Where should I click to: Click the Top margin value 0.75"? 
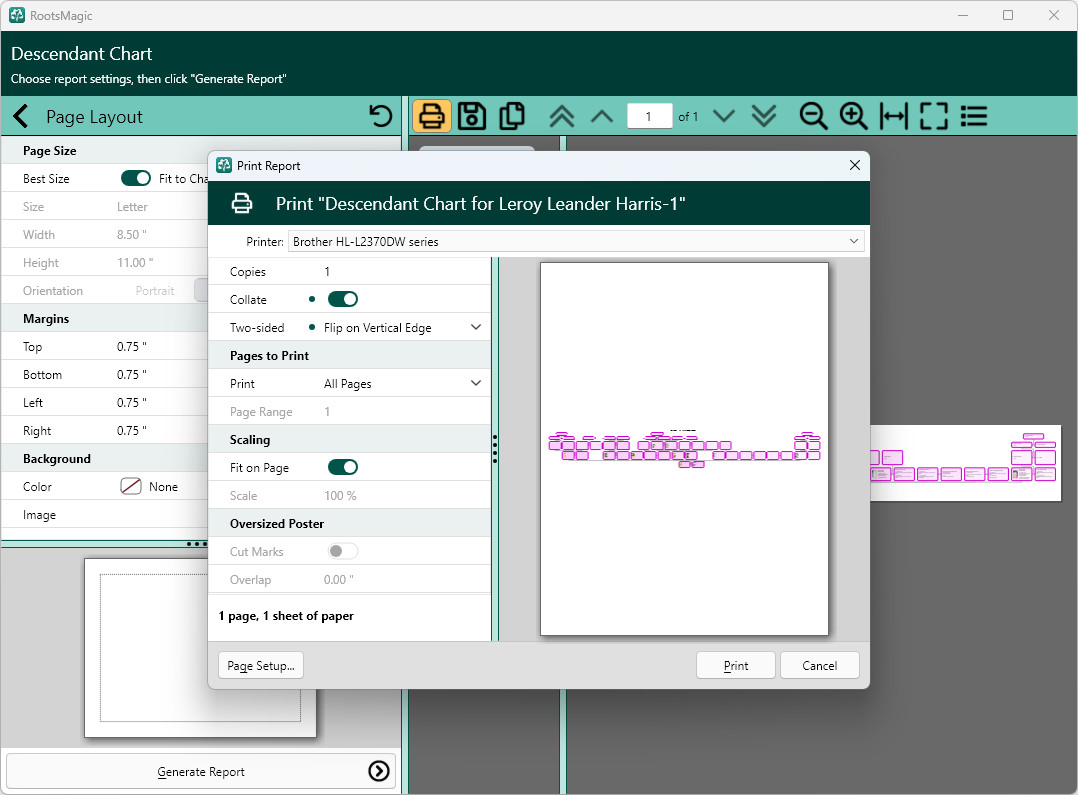pyautogui.click(x=131, y=347)
